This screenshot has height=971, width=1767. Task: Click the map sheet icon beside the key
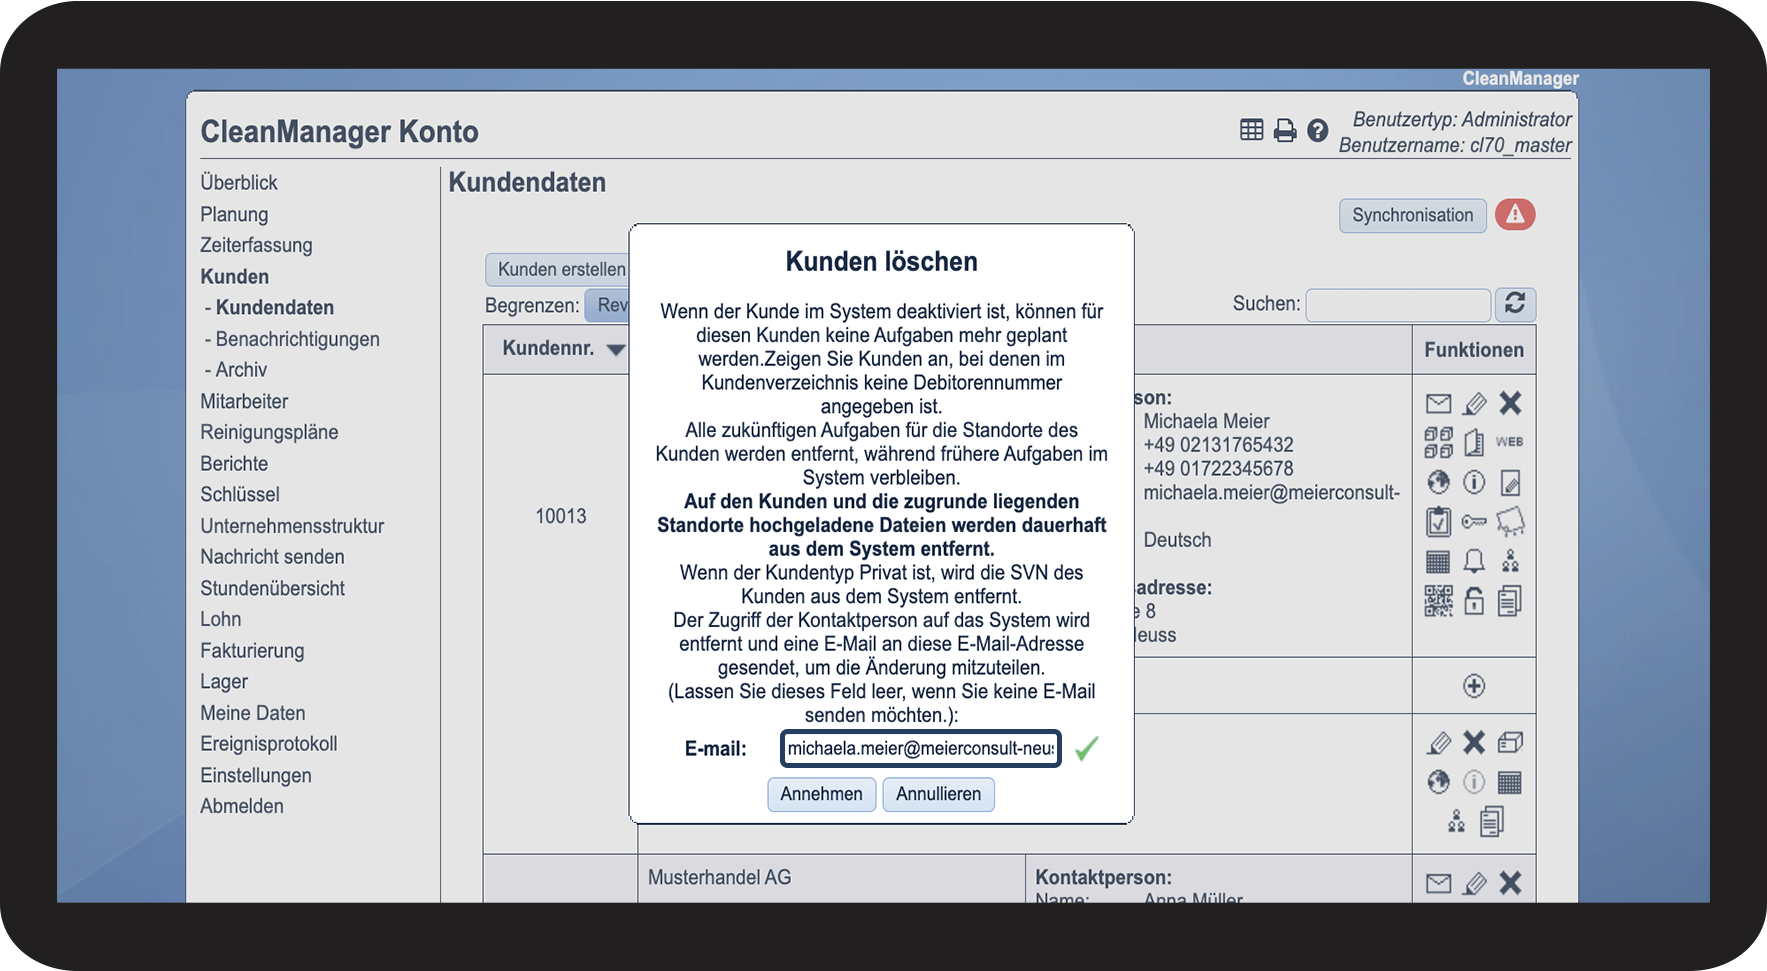pyautogui.click(x=1510, y=522)
